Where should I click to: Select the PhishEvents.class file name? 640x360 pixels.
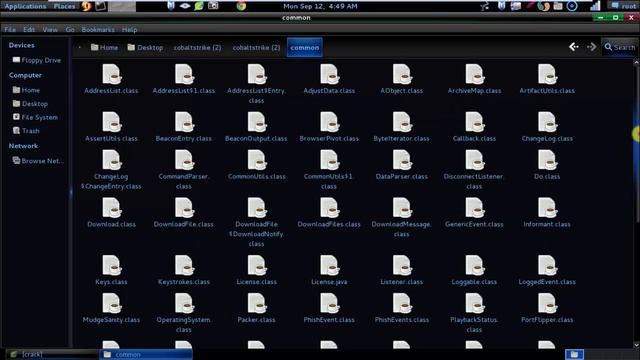point(402,320)
